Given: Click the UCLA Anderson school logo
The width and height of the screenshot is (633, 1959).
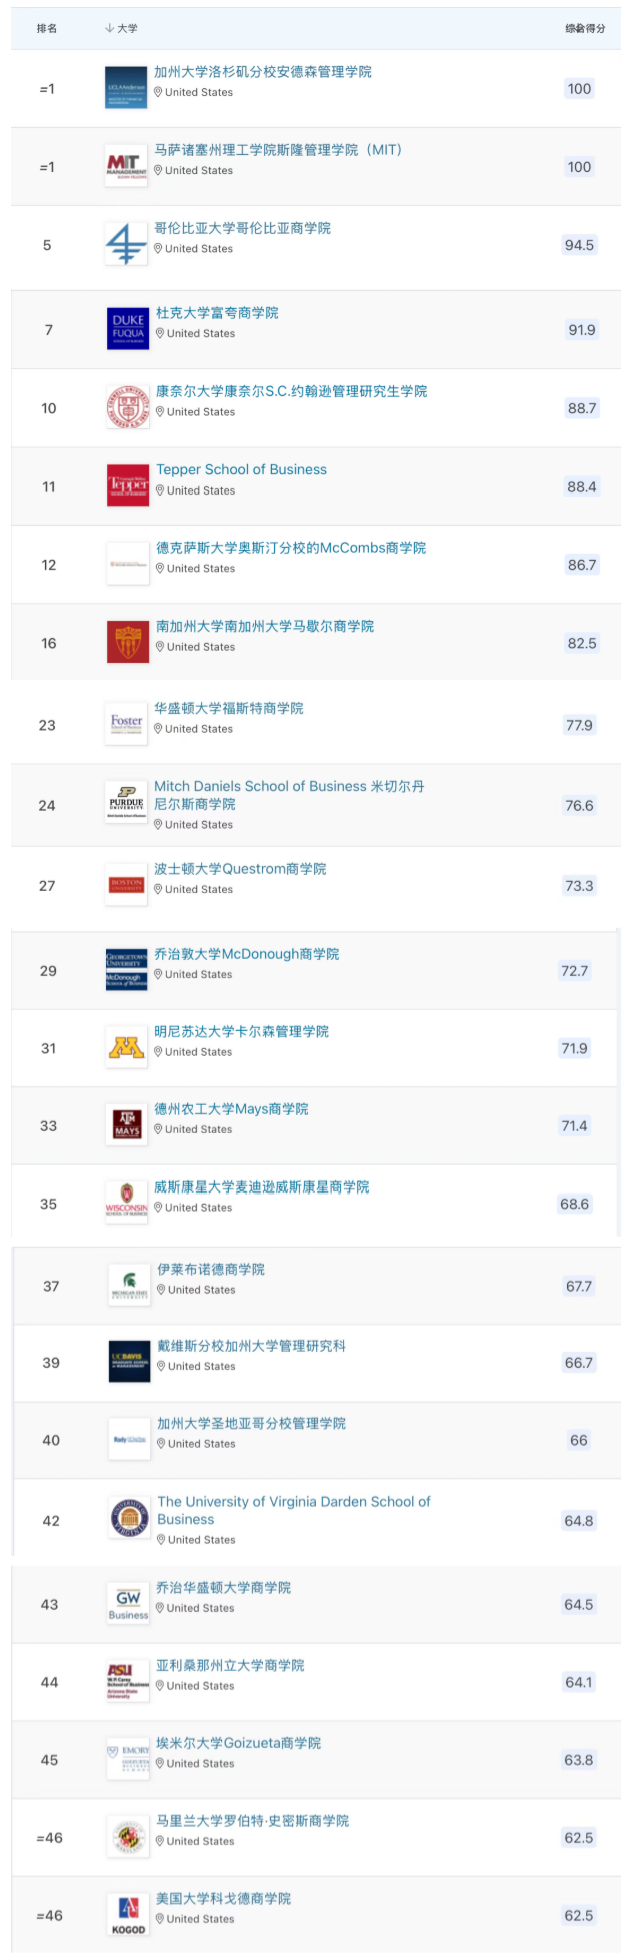Looking at the screenshot, I should point(126,88).
